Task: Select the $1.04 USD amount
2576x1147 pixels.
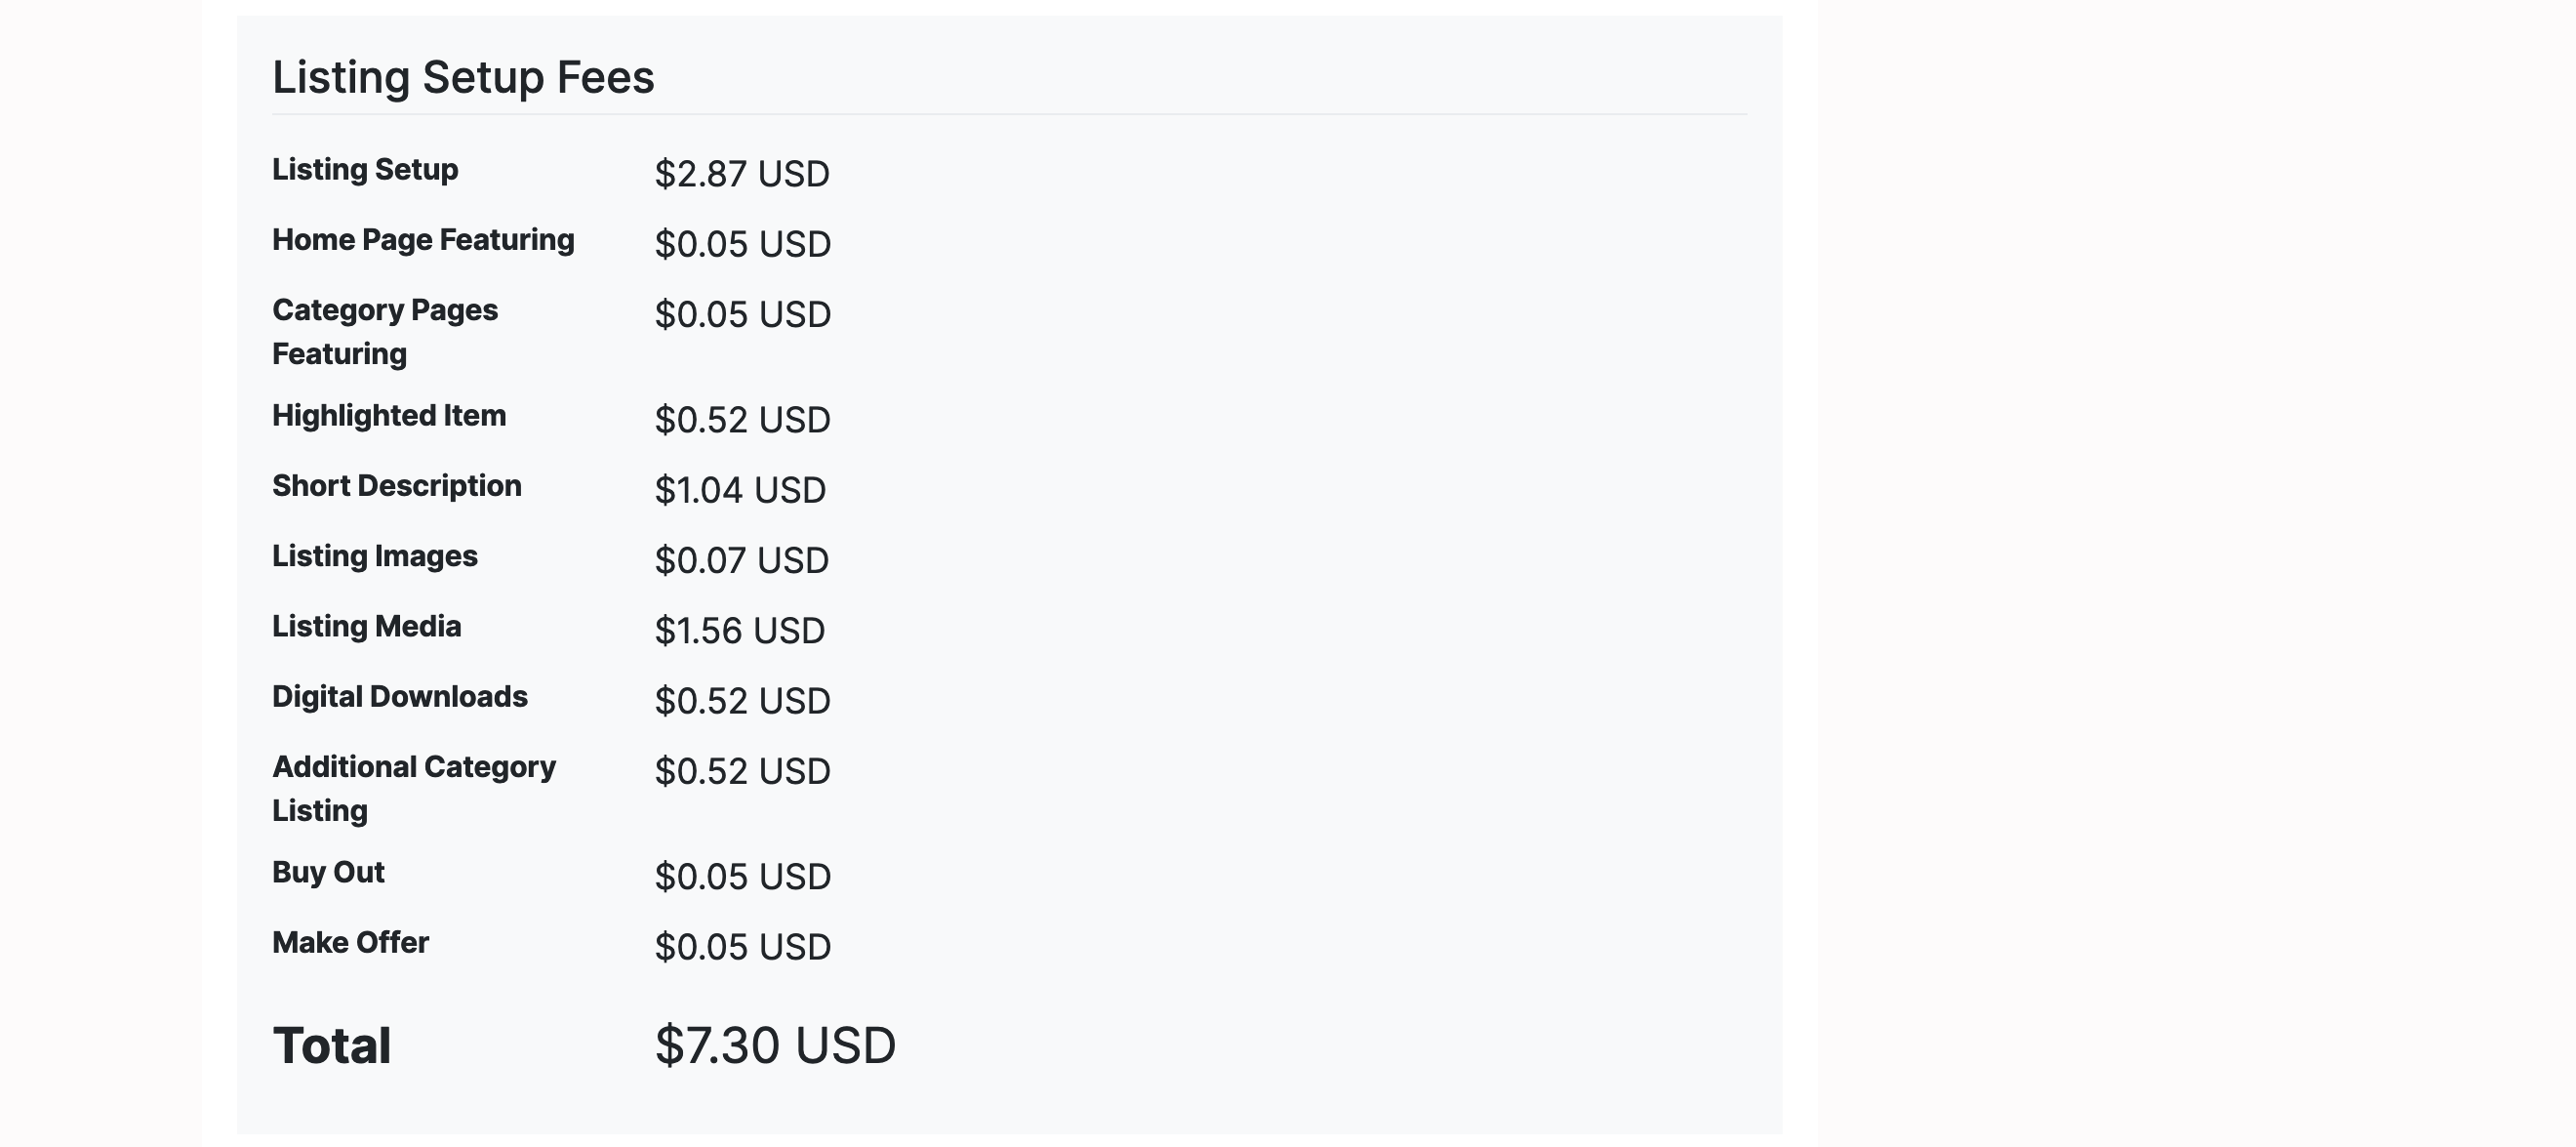Action: pyautogui.click(x=740, y=490)
